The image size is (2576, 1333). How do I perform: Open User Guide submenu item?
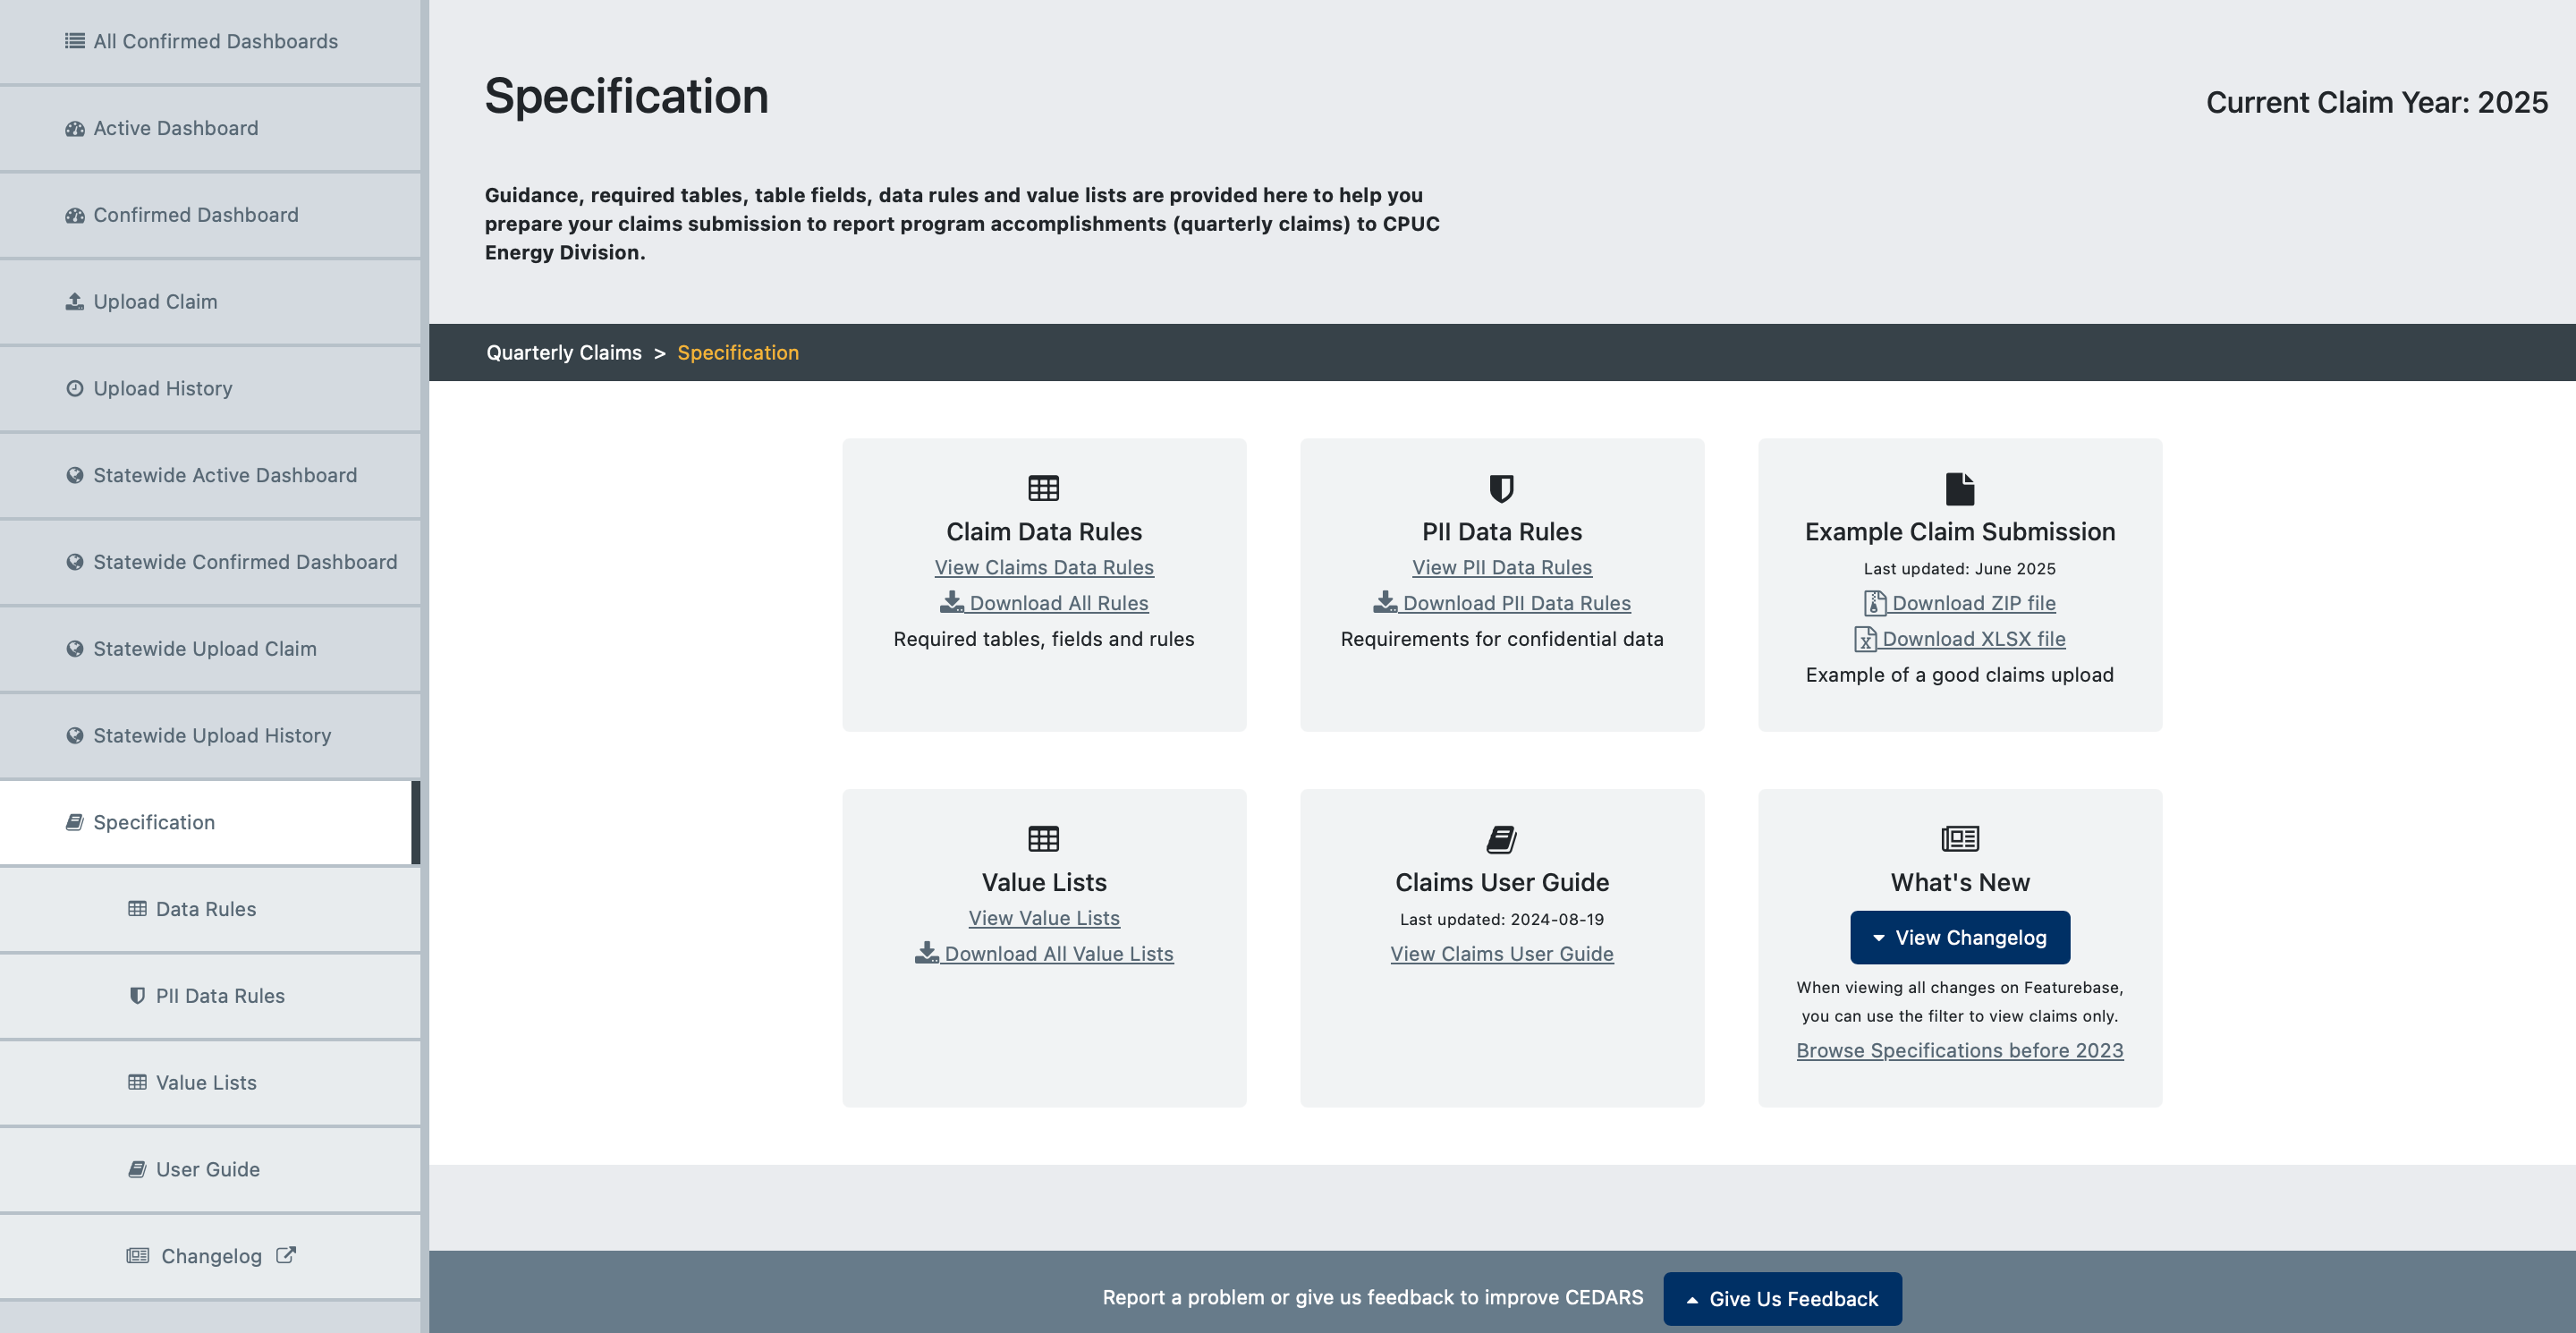[210, 1170]
